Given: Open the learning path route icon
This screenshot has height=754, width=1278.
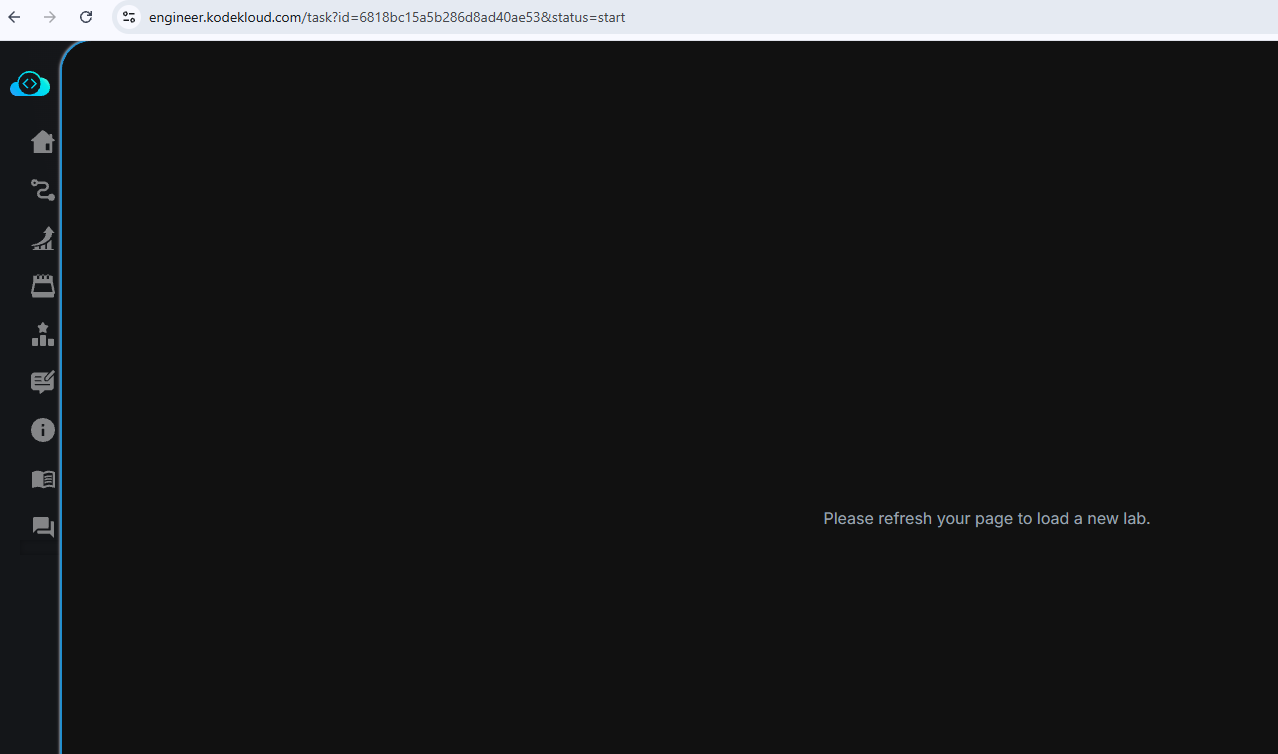Looking at the screenshot, I should coord(42,190).
